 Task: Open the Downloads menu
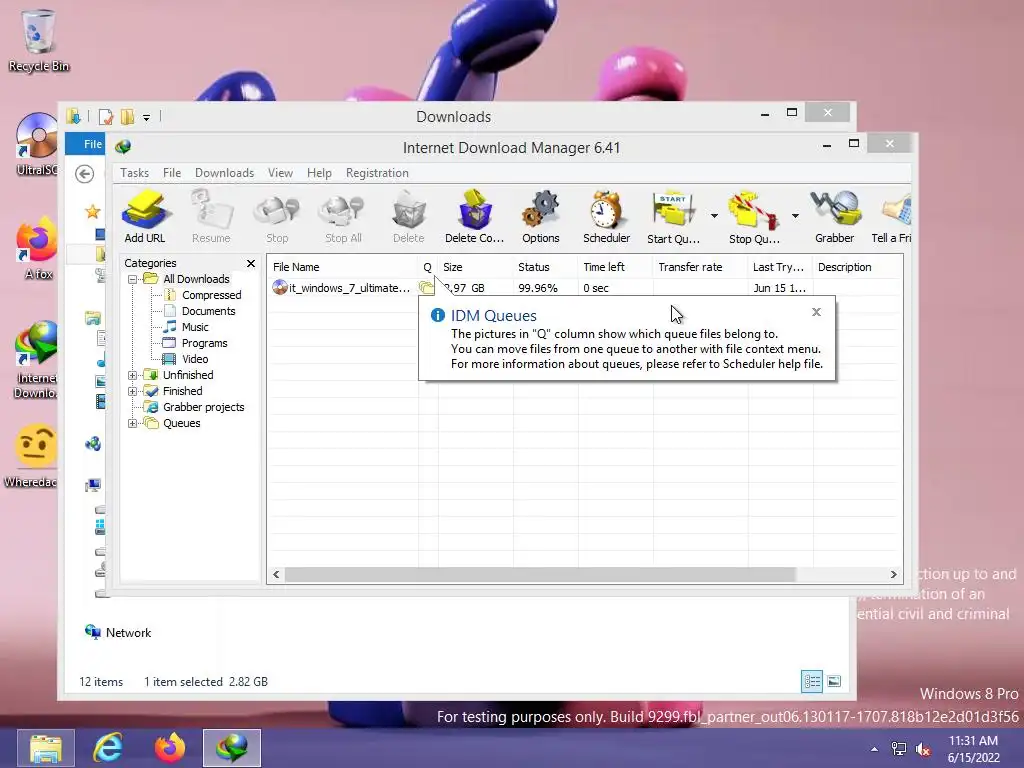coord(224,173)
